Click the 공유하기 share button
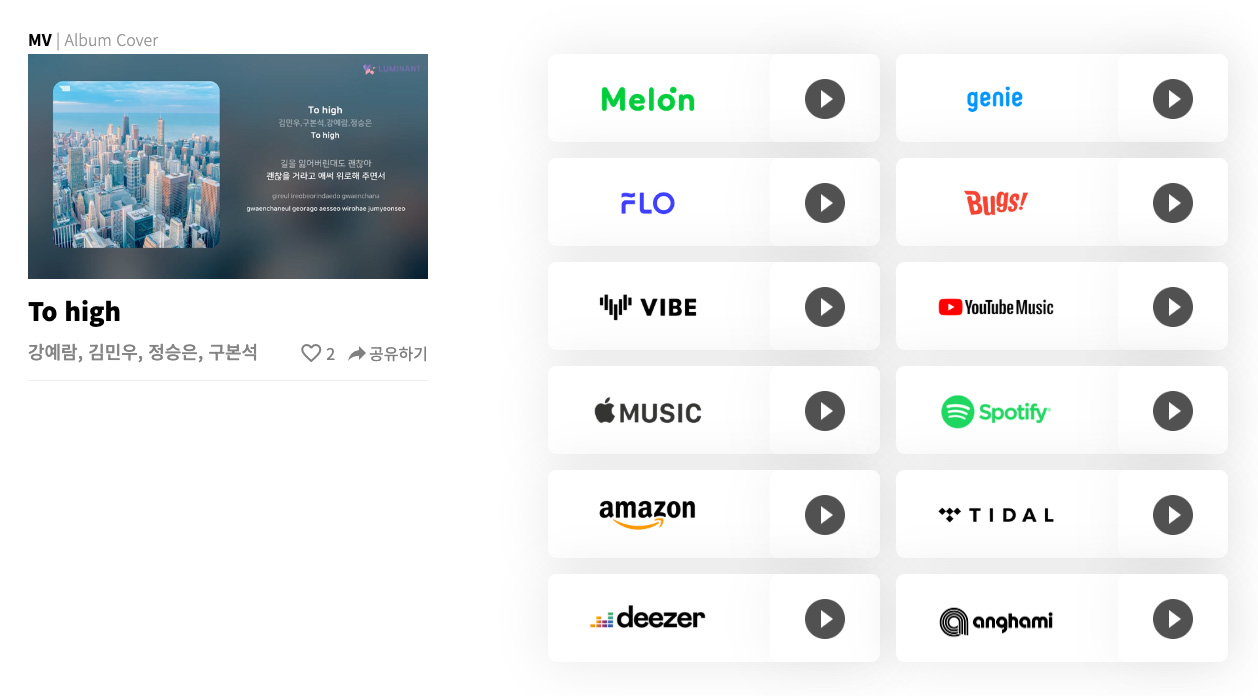 (387, 353)
